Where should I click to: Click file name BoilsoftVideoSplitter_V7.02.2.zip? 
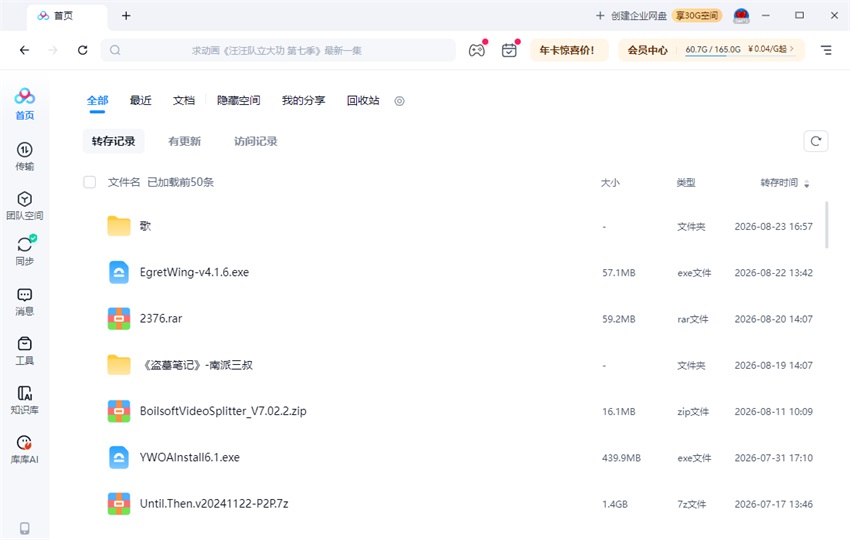(223, 411)
